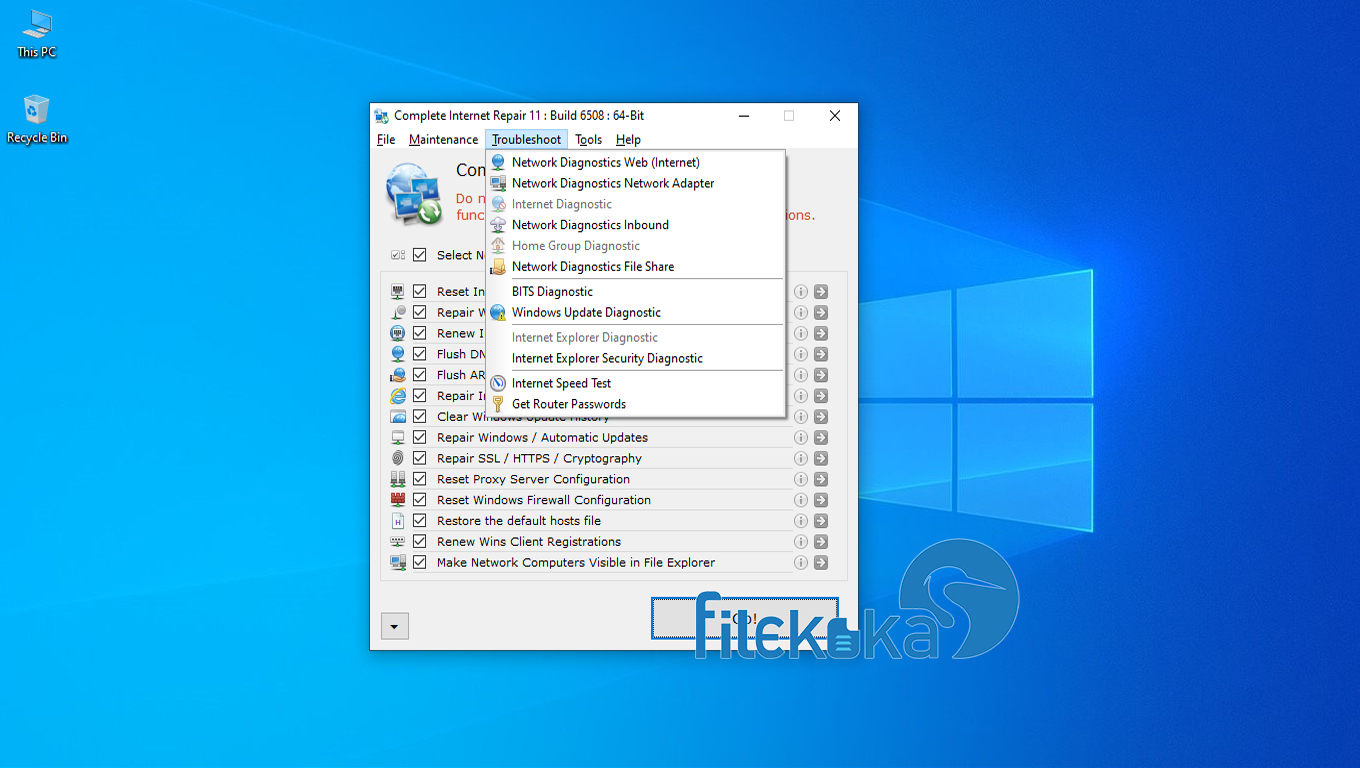Uncheck Clear Windows Update History checkbox

point(420,416)
